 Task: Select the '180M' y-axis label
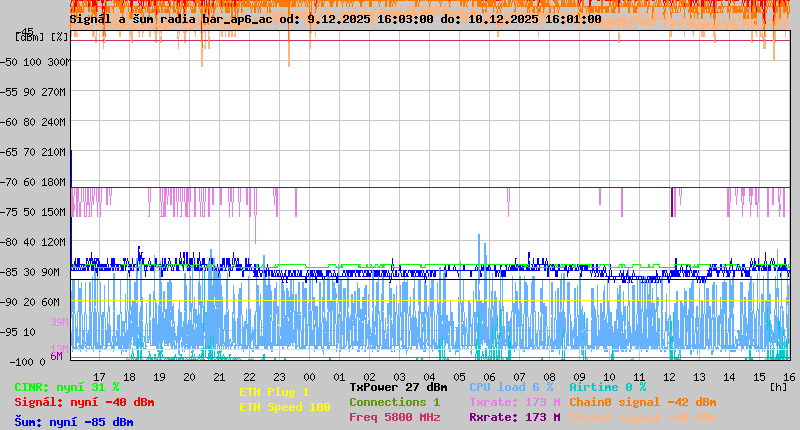(x=53, y=182)
